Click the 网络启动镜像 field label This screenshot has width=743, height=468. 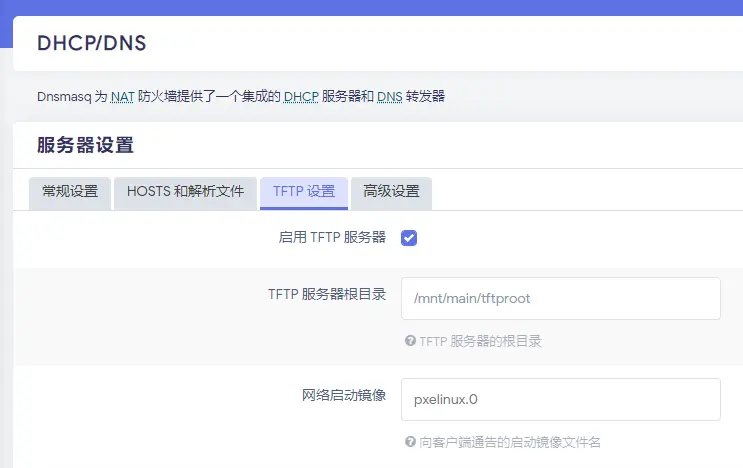click(x=344, y=395)
